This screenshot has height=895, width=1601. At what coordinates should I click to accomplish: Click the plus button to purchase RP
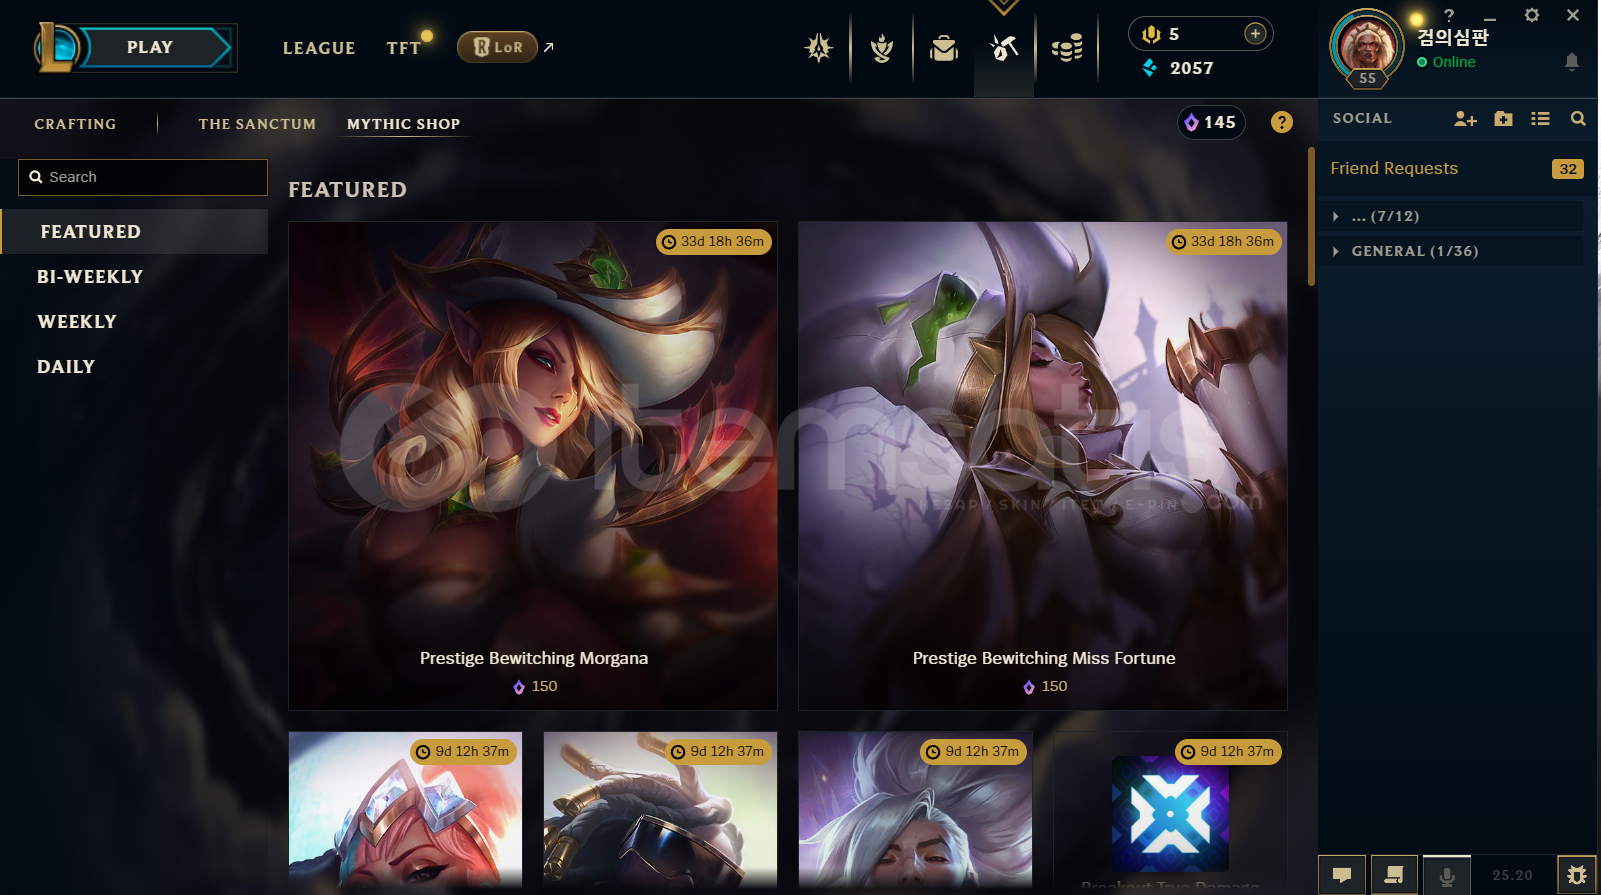tap(1255, 34)
